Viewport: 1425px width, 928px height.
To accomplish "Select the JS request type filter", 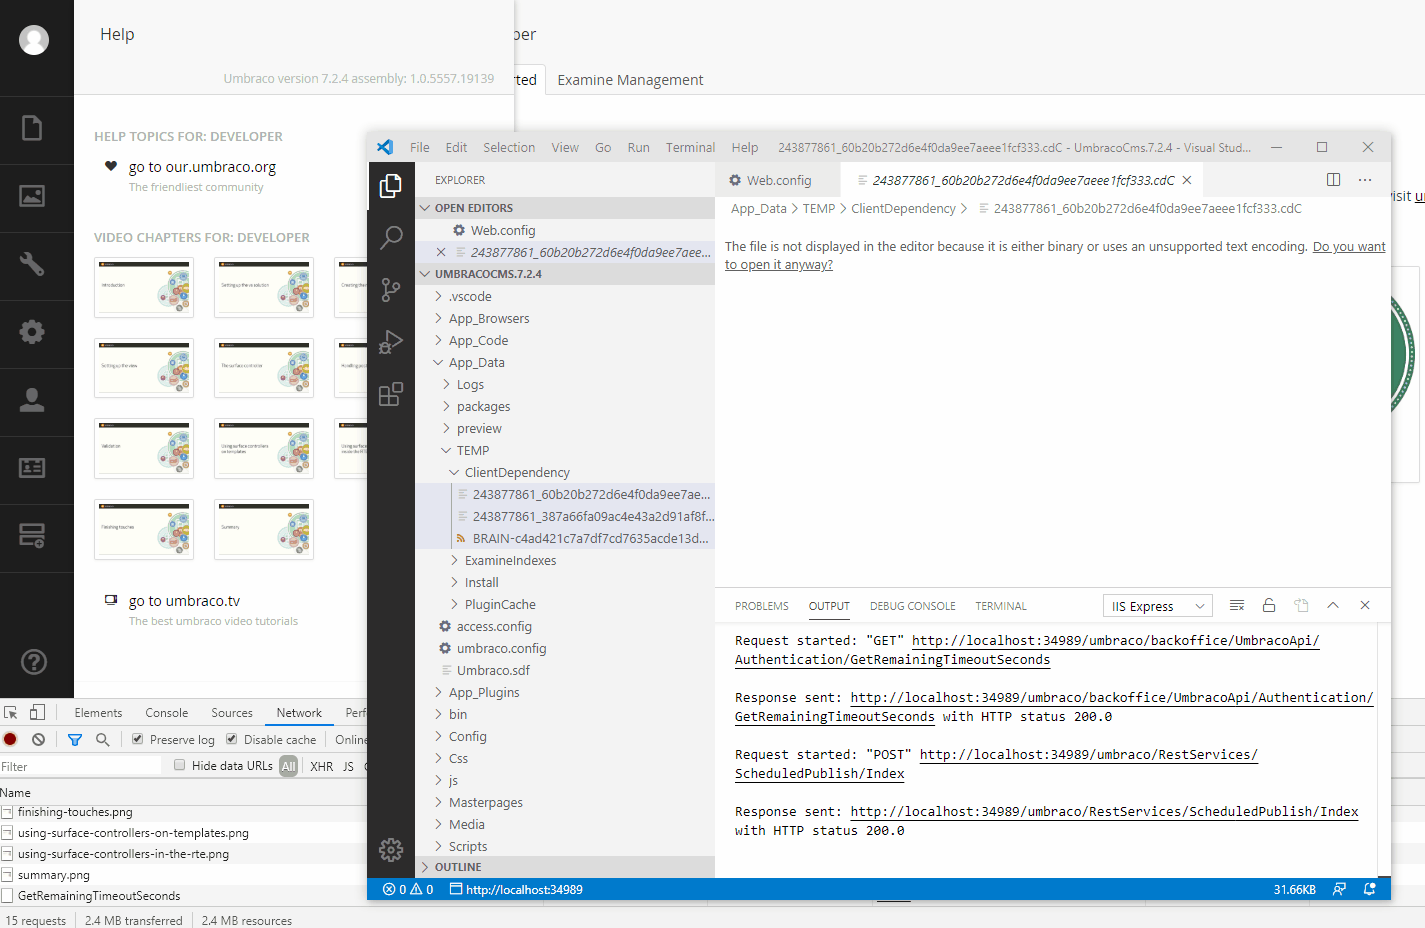I will click(349, 766).
